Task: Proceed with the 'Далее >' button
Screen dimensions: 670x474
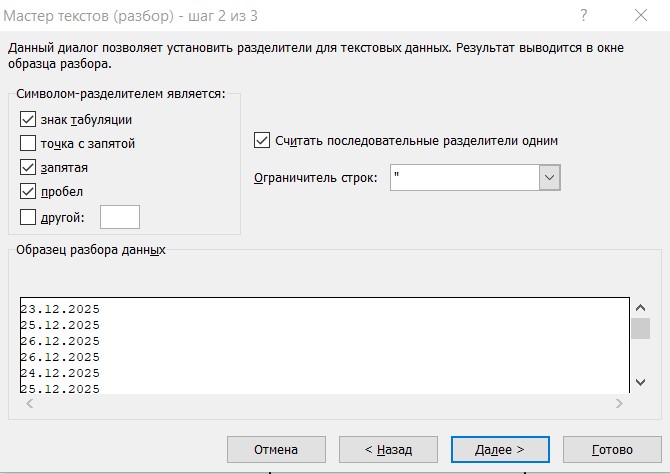Action: [500, 449]
